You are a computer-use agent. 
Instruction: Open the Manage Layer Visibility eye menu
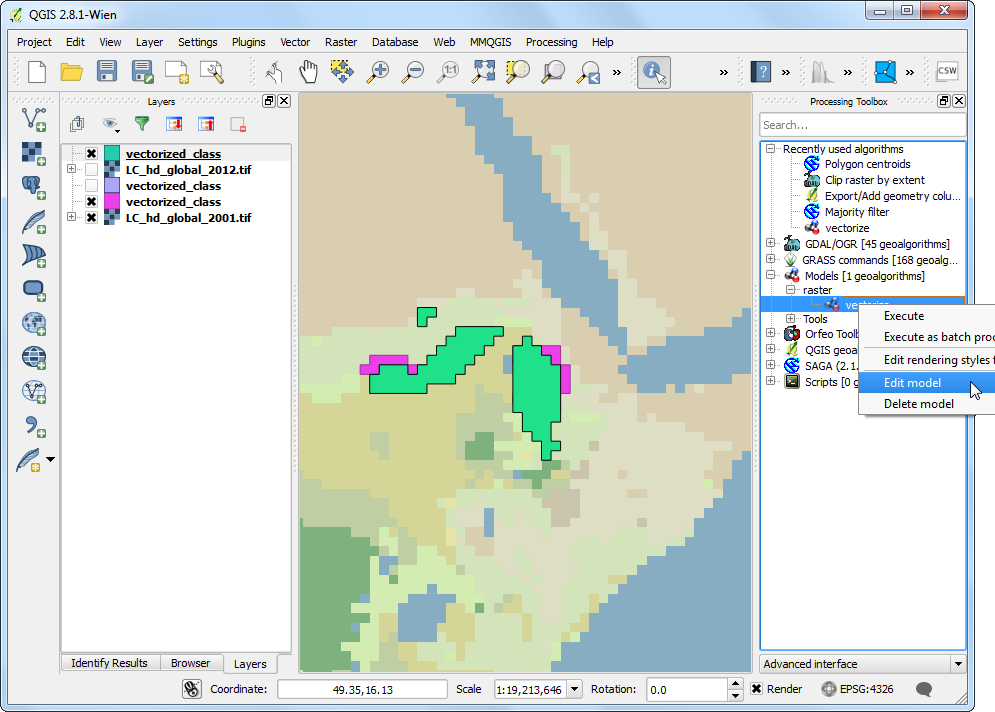pos(111,124)
